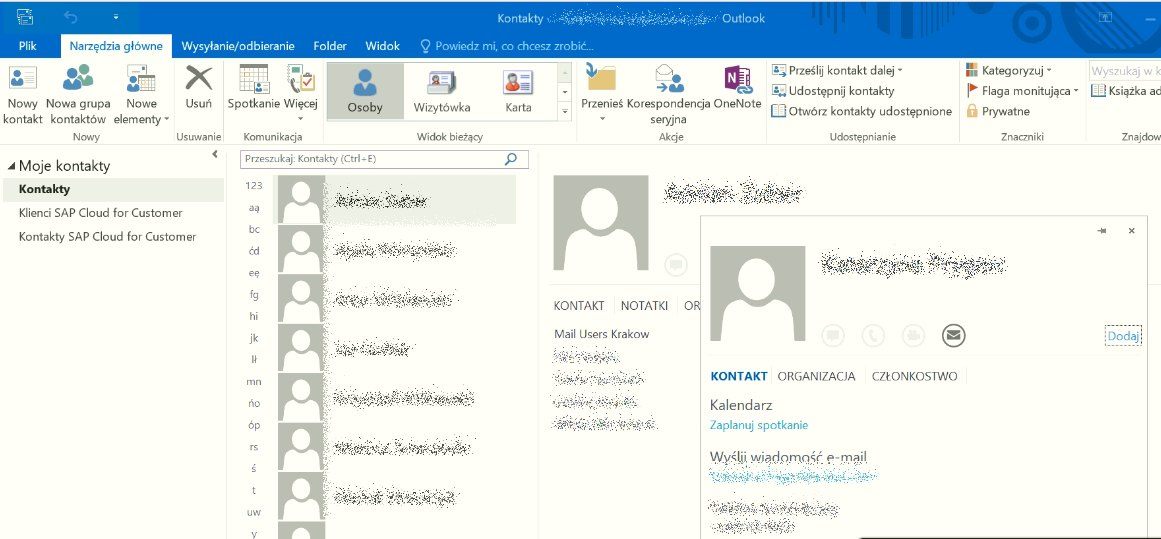Open Quick Access Toolbar customize dropdown
Screen dimensions: 1161x539
click(116, 16)
